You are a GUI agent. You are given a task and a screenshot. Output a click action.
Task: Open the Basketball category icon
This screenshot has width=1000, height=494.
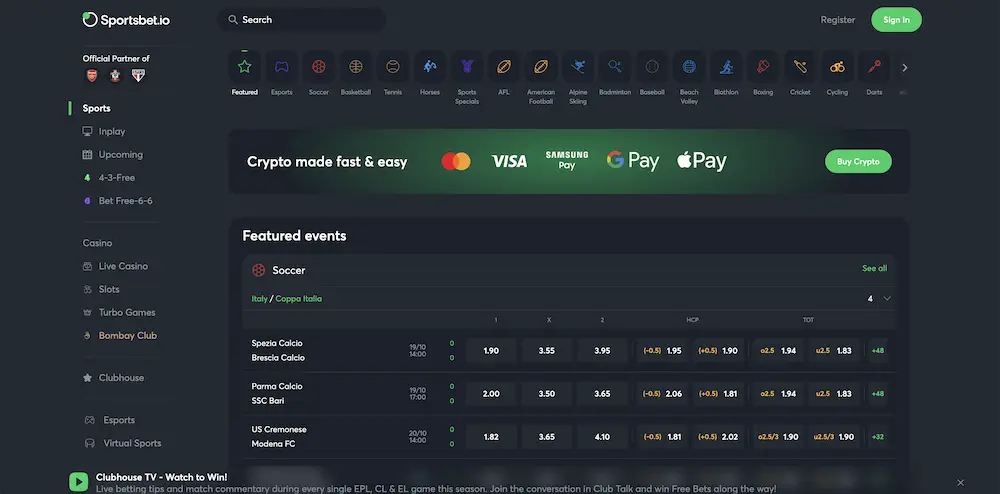tap(356, 66)
